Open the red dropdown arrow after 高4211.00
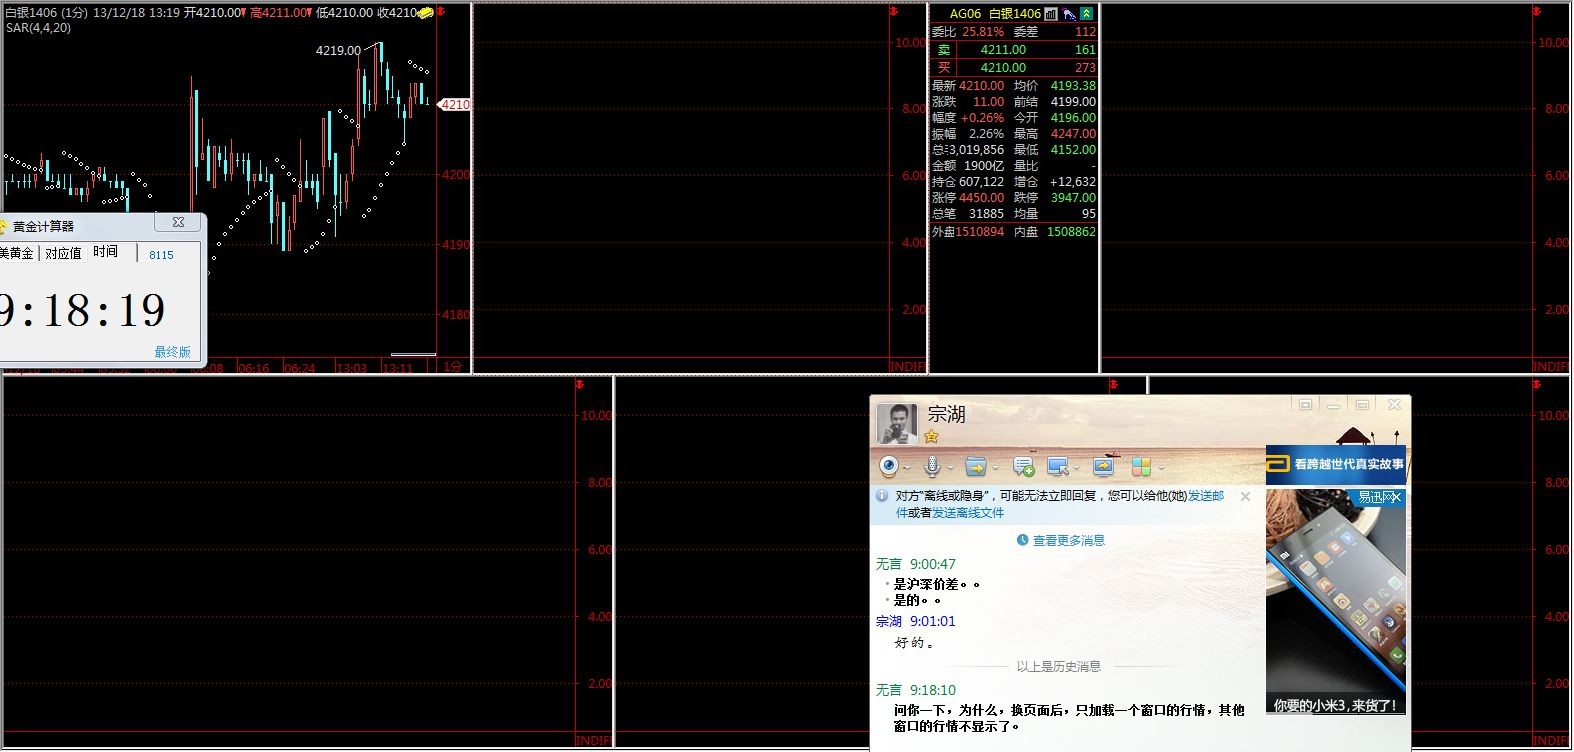The image size is (1574, 752). click(308, 13)
